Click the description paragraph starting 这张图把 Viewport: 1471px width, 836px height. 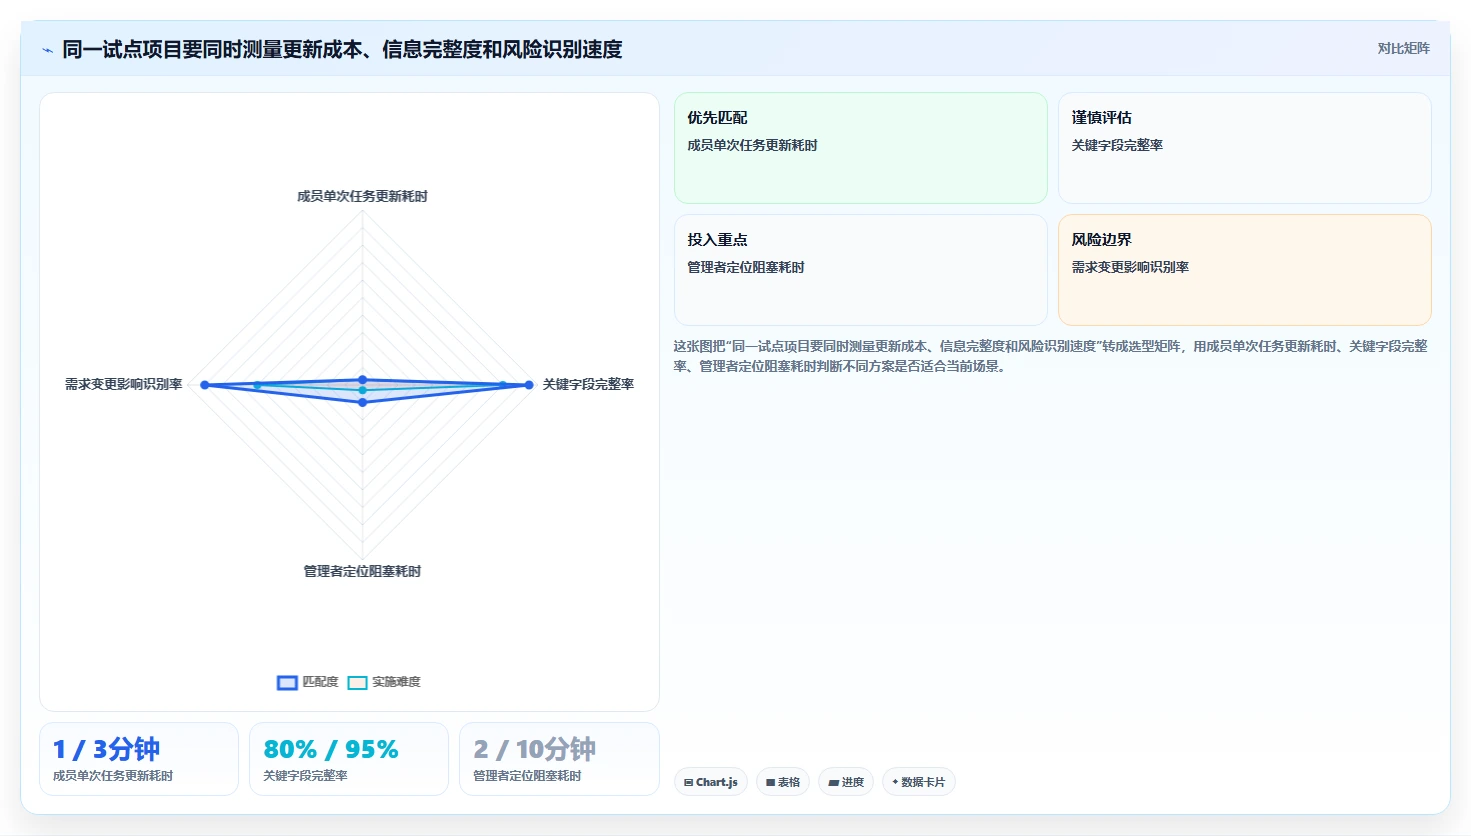coord(1050,356)
